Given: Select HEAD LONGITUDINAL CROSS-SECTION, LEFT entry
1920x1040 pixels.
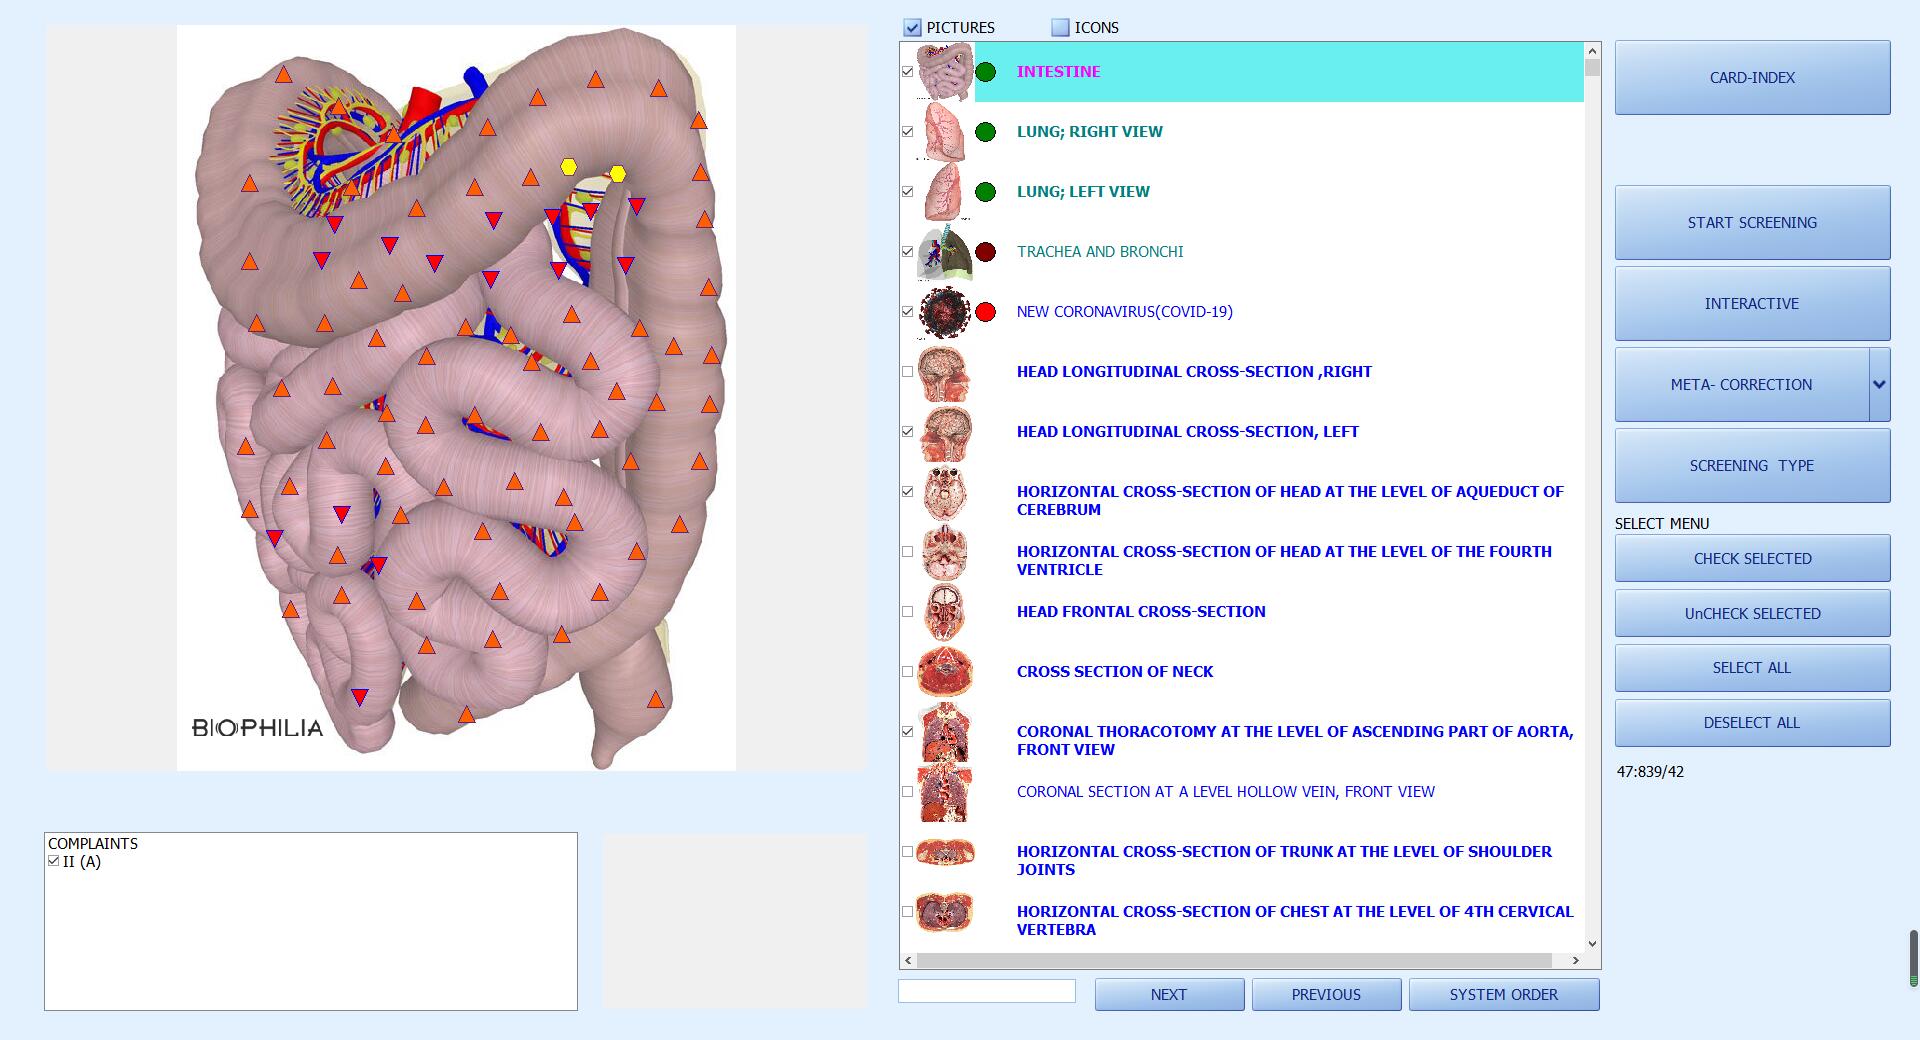Looking at the screenshot, I should 1187,432.
